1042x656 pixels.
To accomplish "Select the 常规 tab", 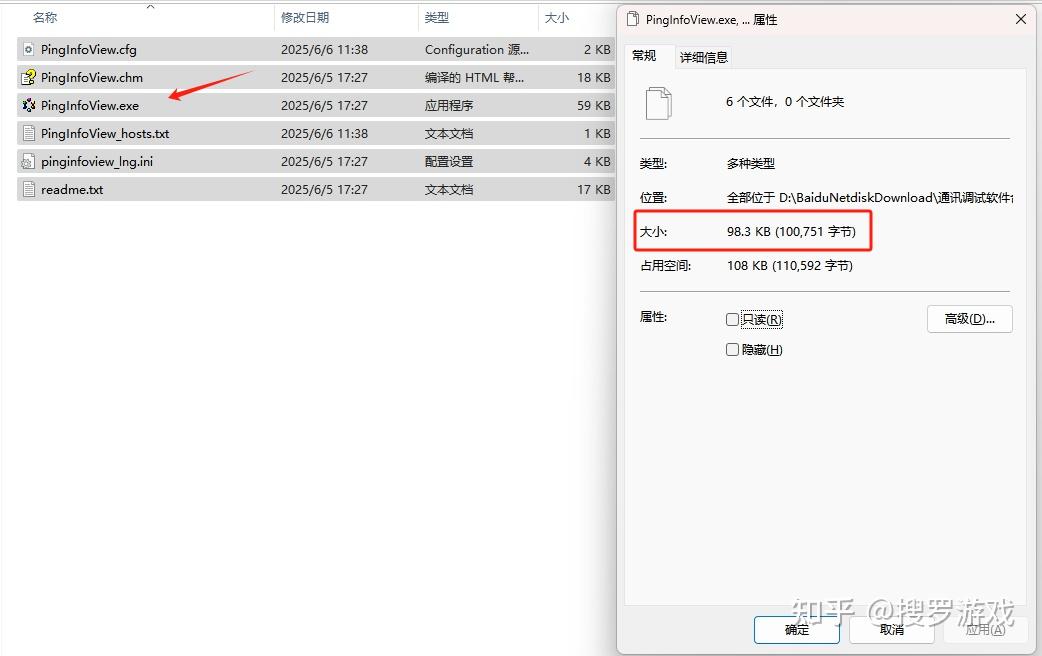I will [x=646, y=57].
